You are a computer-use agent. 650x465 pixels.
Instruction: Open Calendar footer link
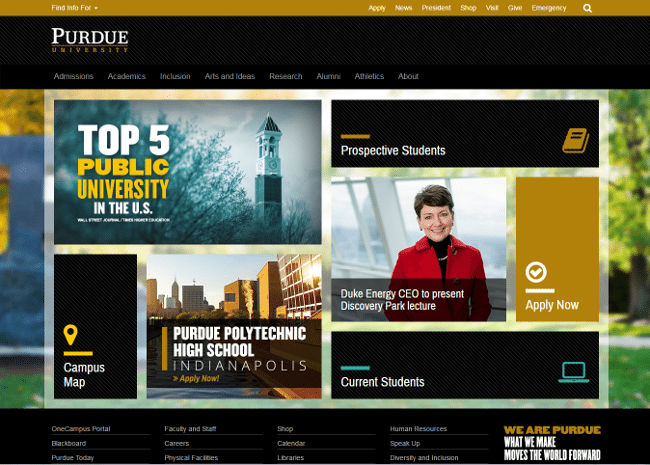[x=291, y=443]
